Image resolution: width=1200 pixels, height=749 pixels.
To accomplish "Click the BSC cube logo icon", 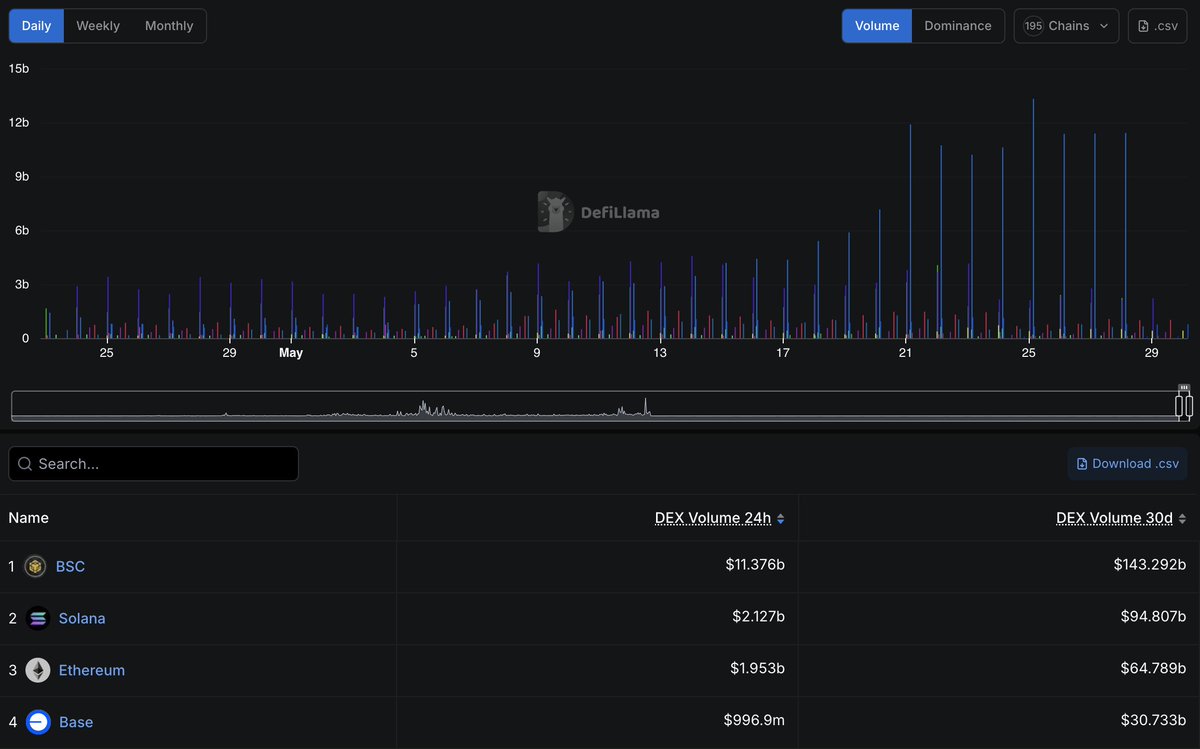I will click(36, 567).
